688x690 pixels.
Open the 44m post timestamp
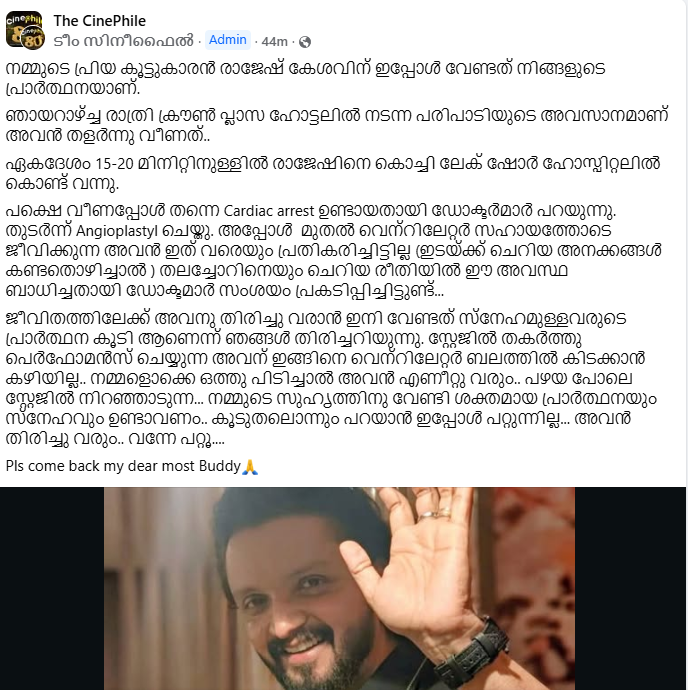pyautogui.click(x=274, y=42)
